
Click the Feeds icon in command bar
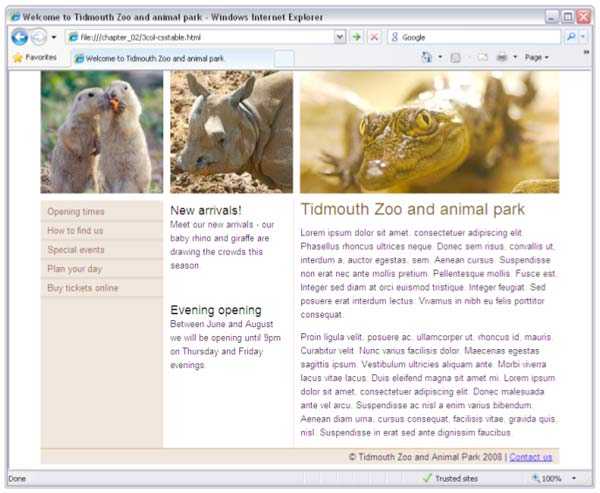coord(455,58)
